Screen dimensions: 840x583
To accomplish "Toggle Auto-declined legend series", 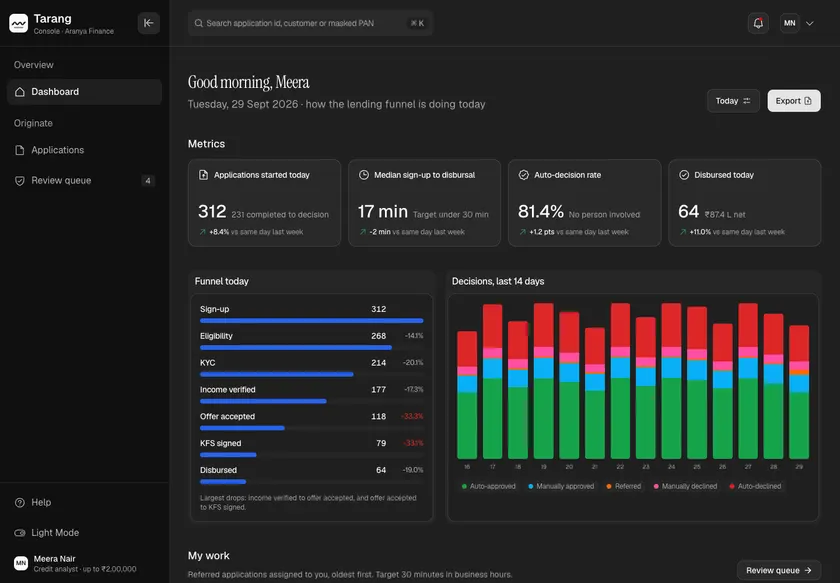I will tap(755, 486).
